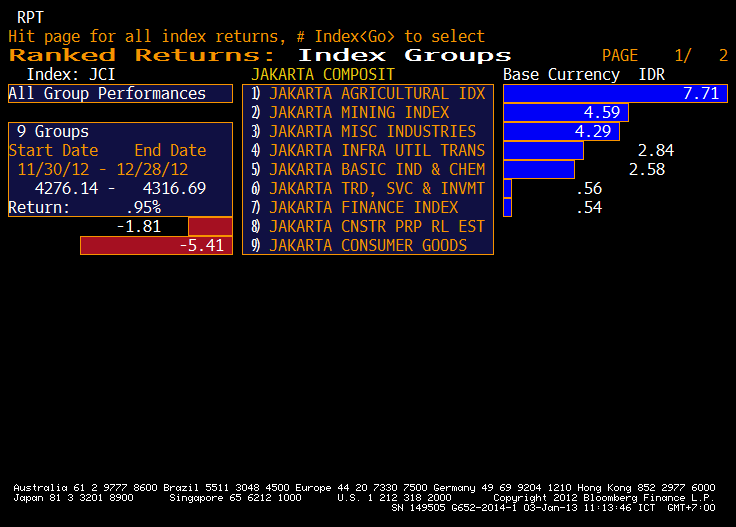Open Jakarta Finance Index group
Viewport: 736px width, 527px height.
point(364,208)
